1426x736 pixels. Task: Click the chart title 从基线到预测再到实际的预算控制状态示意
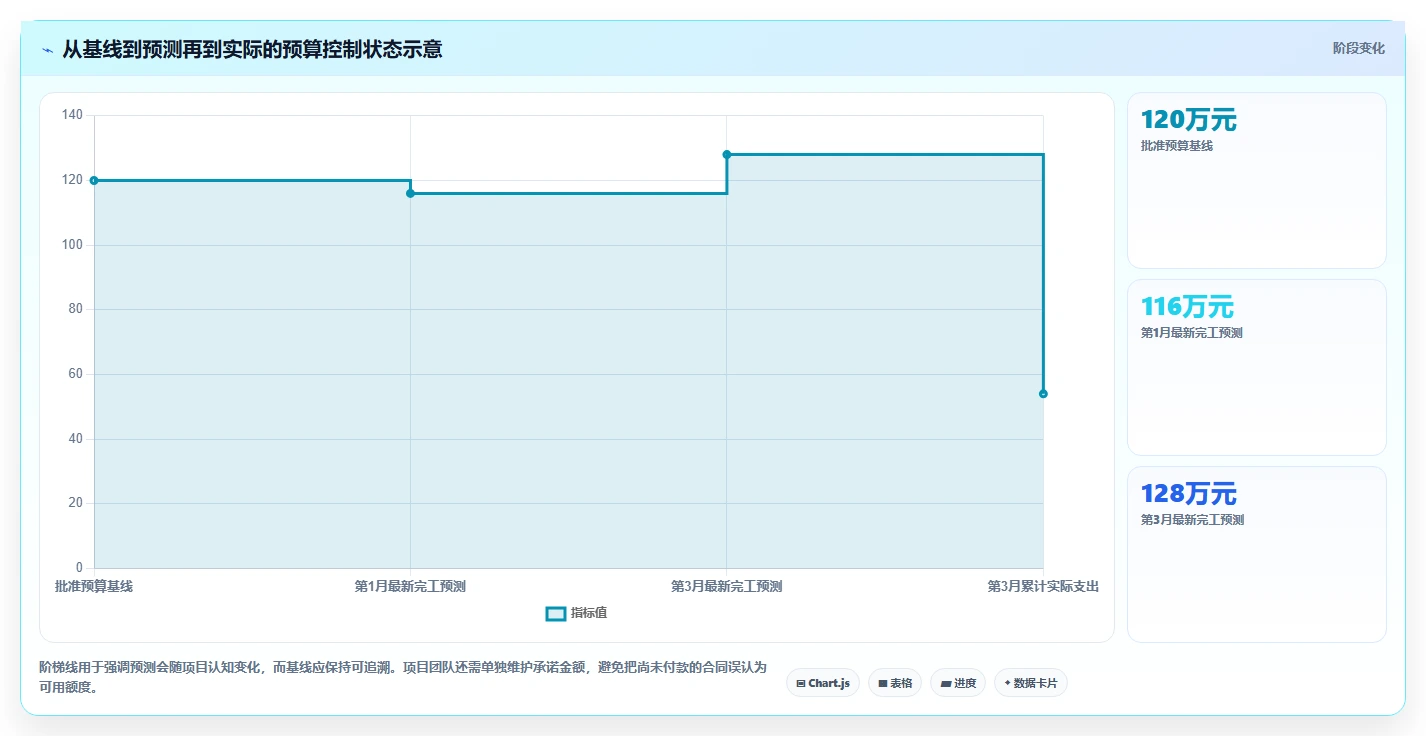point(252,49)
